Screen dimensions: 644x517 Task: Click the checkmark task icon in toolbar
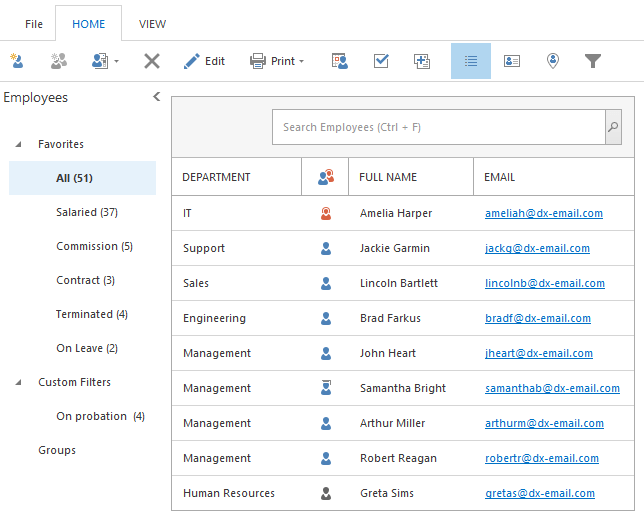point(381,61)
